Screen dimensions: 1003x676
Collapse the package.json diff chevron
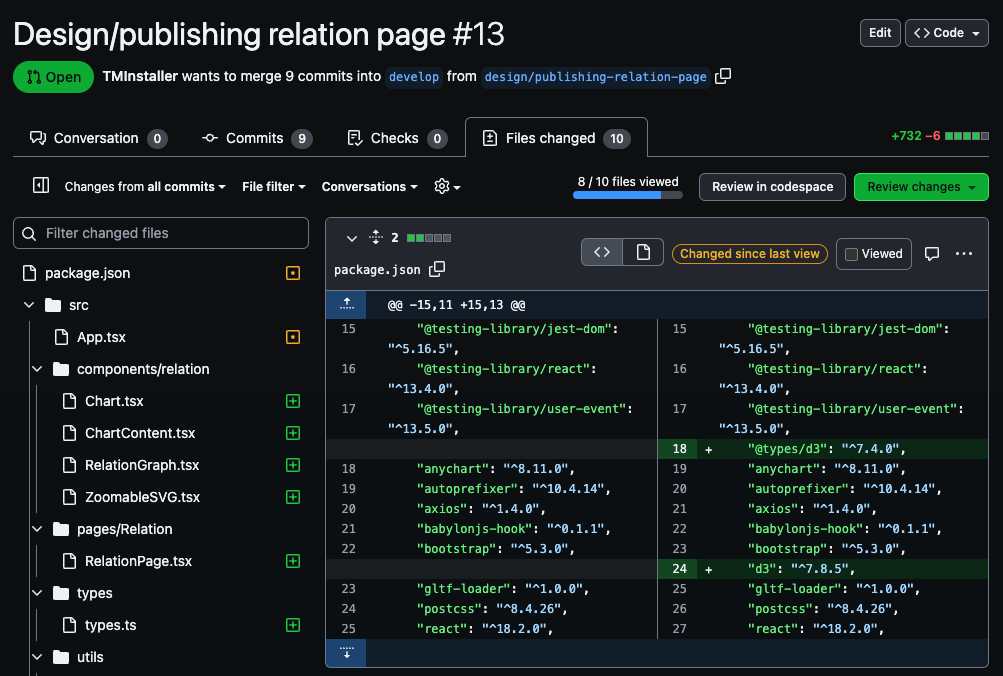click(351, 238)
